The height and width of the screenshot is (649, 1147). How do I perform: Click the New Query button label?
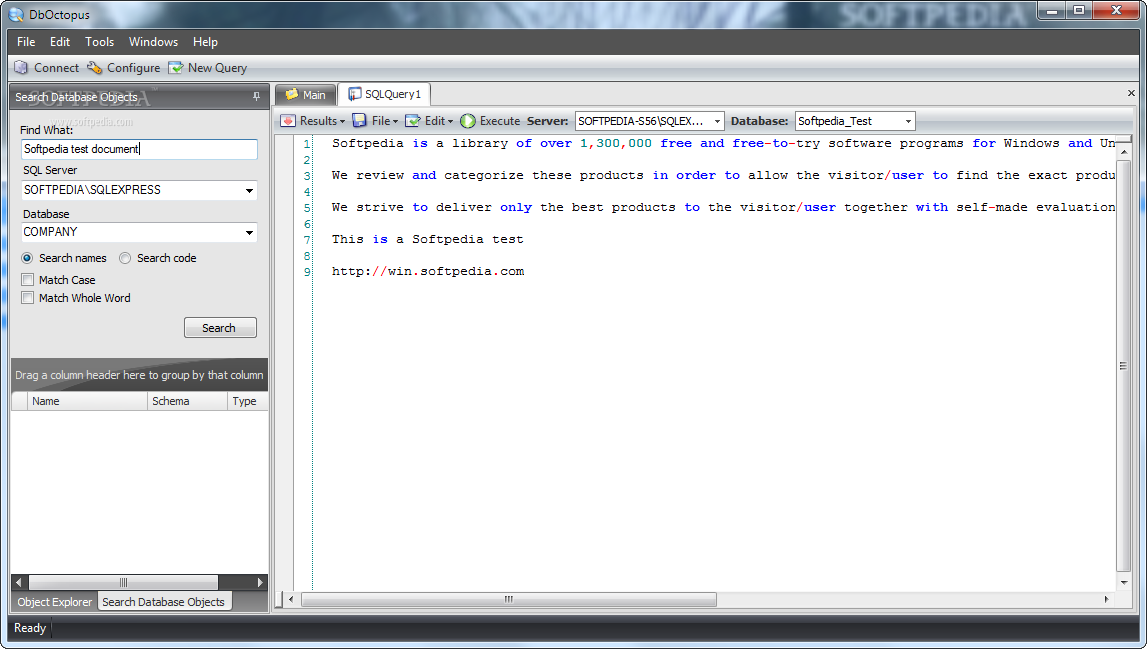(217, 67)
